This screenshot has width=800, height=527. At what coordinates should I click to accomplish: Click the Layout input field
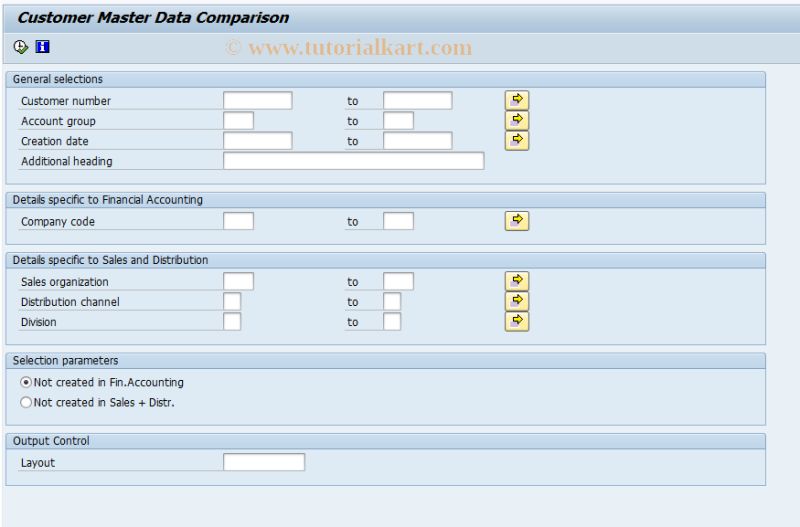click(264, 462)
